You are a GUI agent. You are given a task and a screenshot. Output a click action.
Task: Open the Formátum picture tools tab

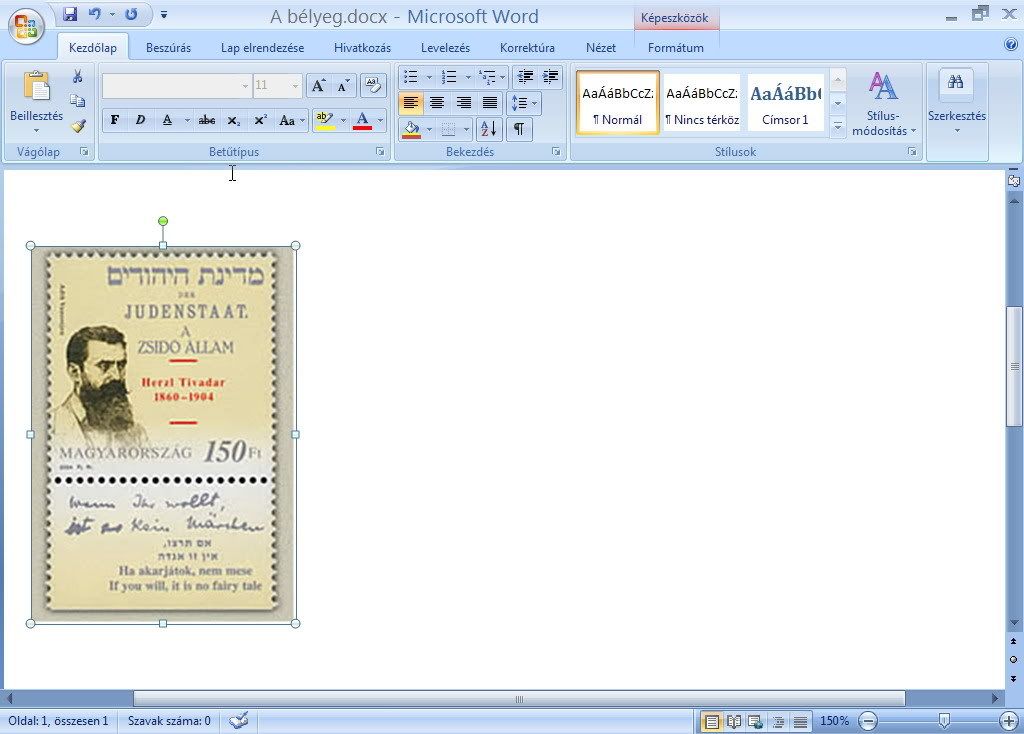click(x=676, y=48)
